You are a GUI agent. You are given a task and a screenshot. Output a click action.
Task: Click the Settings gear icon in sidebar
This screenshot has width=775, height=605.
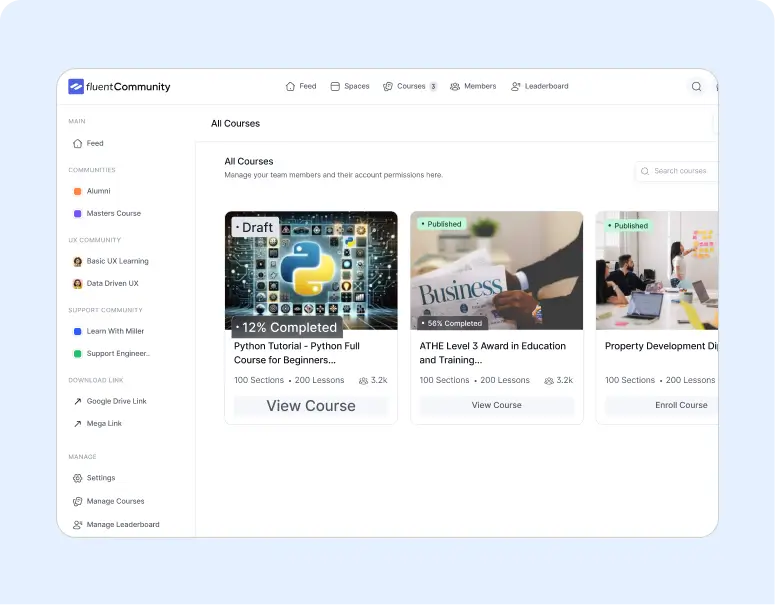click(78, 478)
